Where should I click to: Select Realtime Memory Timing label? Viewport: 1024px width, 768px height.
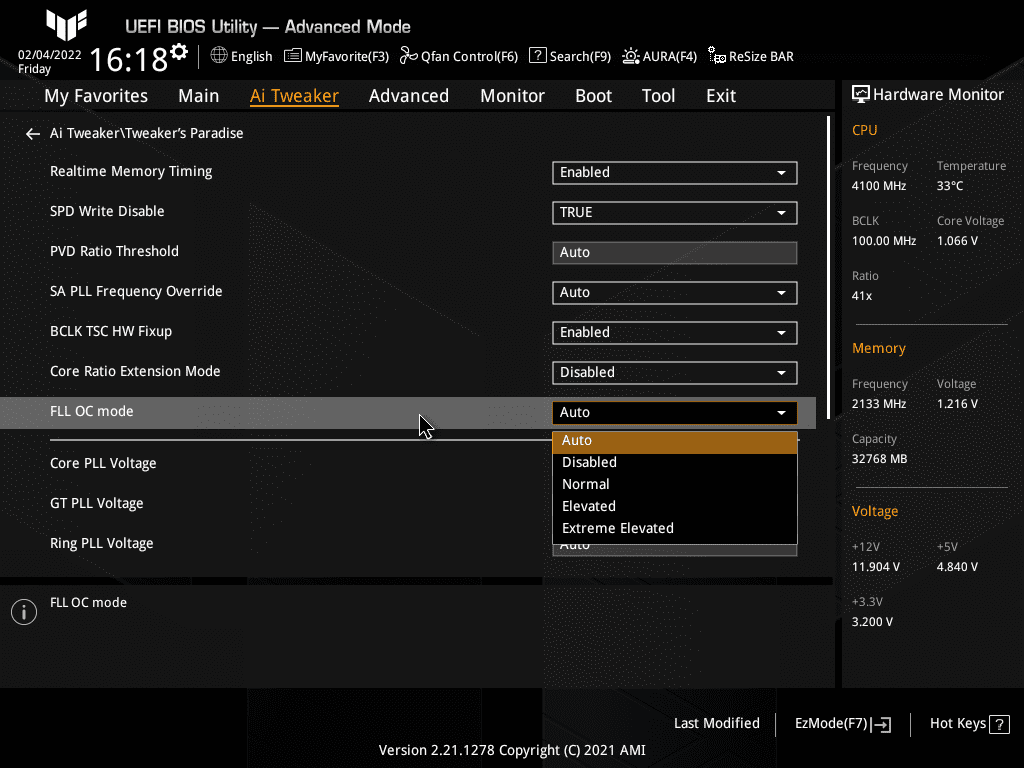tap(131, 172)
